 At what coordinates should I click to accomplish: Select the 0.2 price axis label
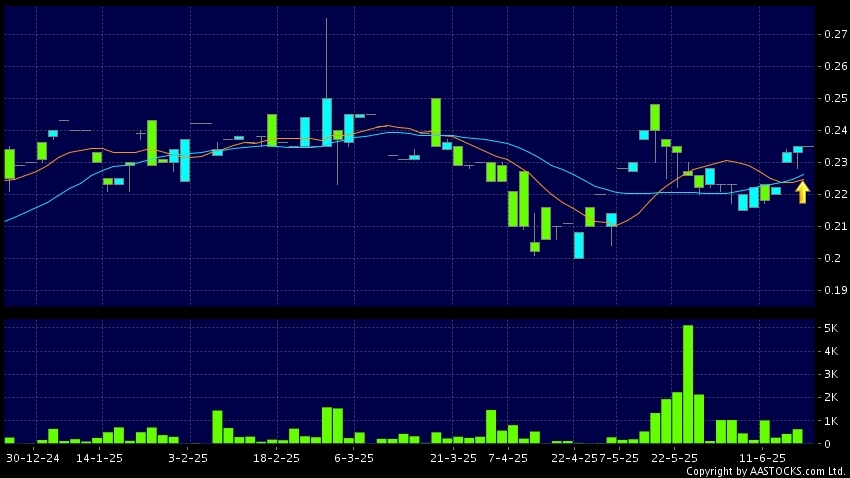[x=833, y=258]
